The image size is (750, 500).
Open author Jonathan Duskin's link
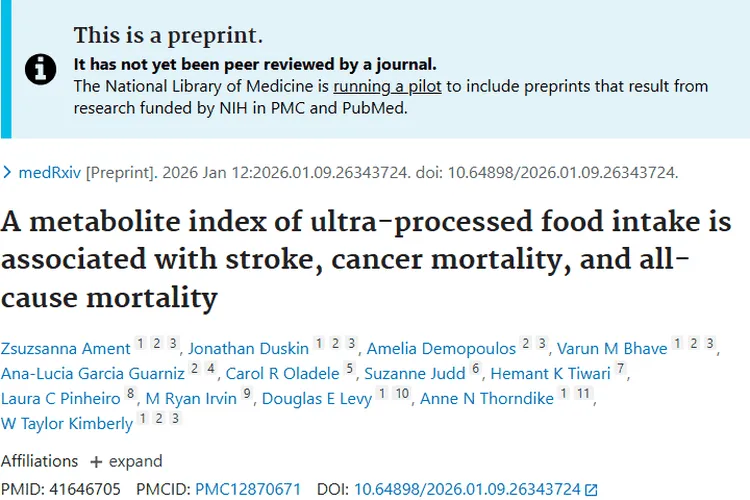pyautogui.click(x=248, y=348)
